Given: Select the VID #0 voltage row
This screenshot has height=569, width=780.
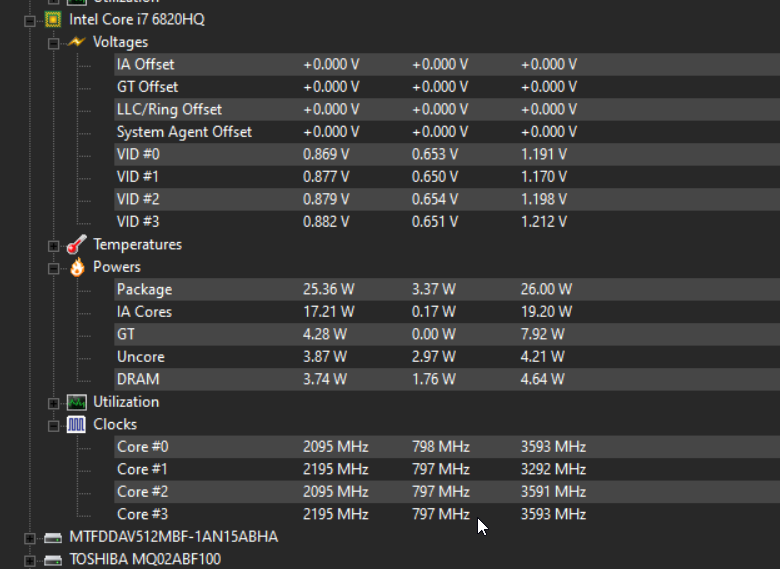Looking at the screenshot, I should click(x=138, y=154).
